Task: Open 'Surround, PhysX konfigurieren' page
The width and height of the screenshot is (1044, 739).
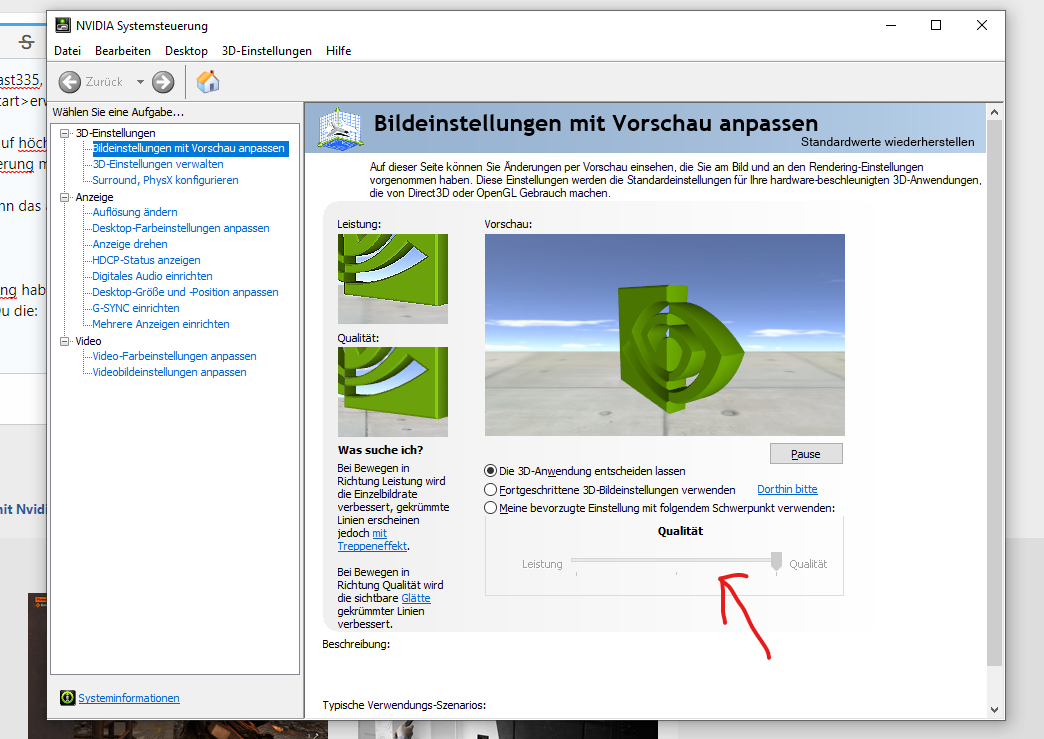Action: 165,180
